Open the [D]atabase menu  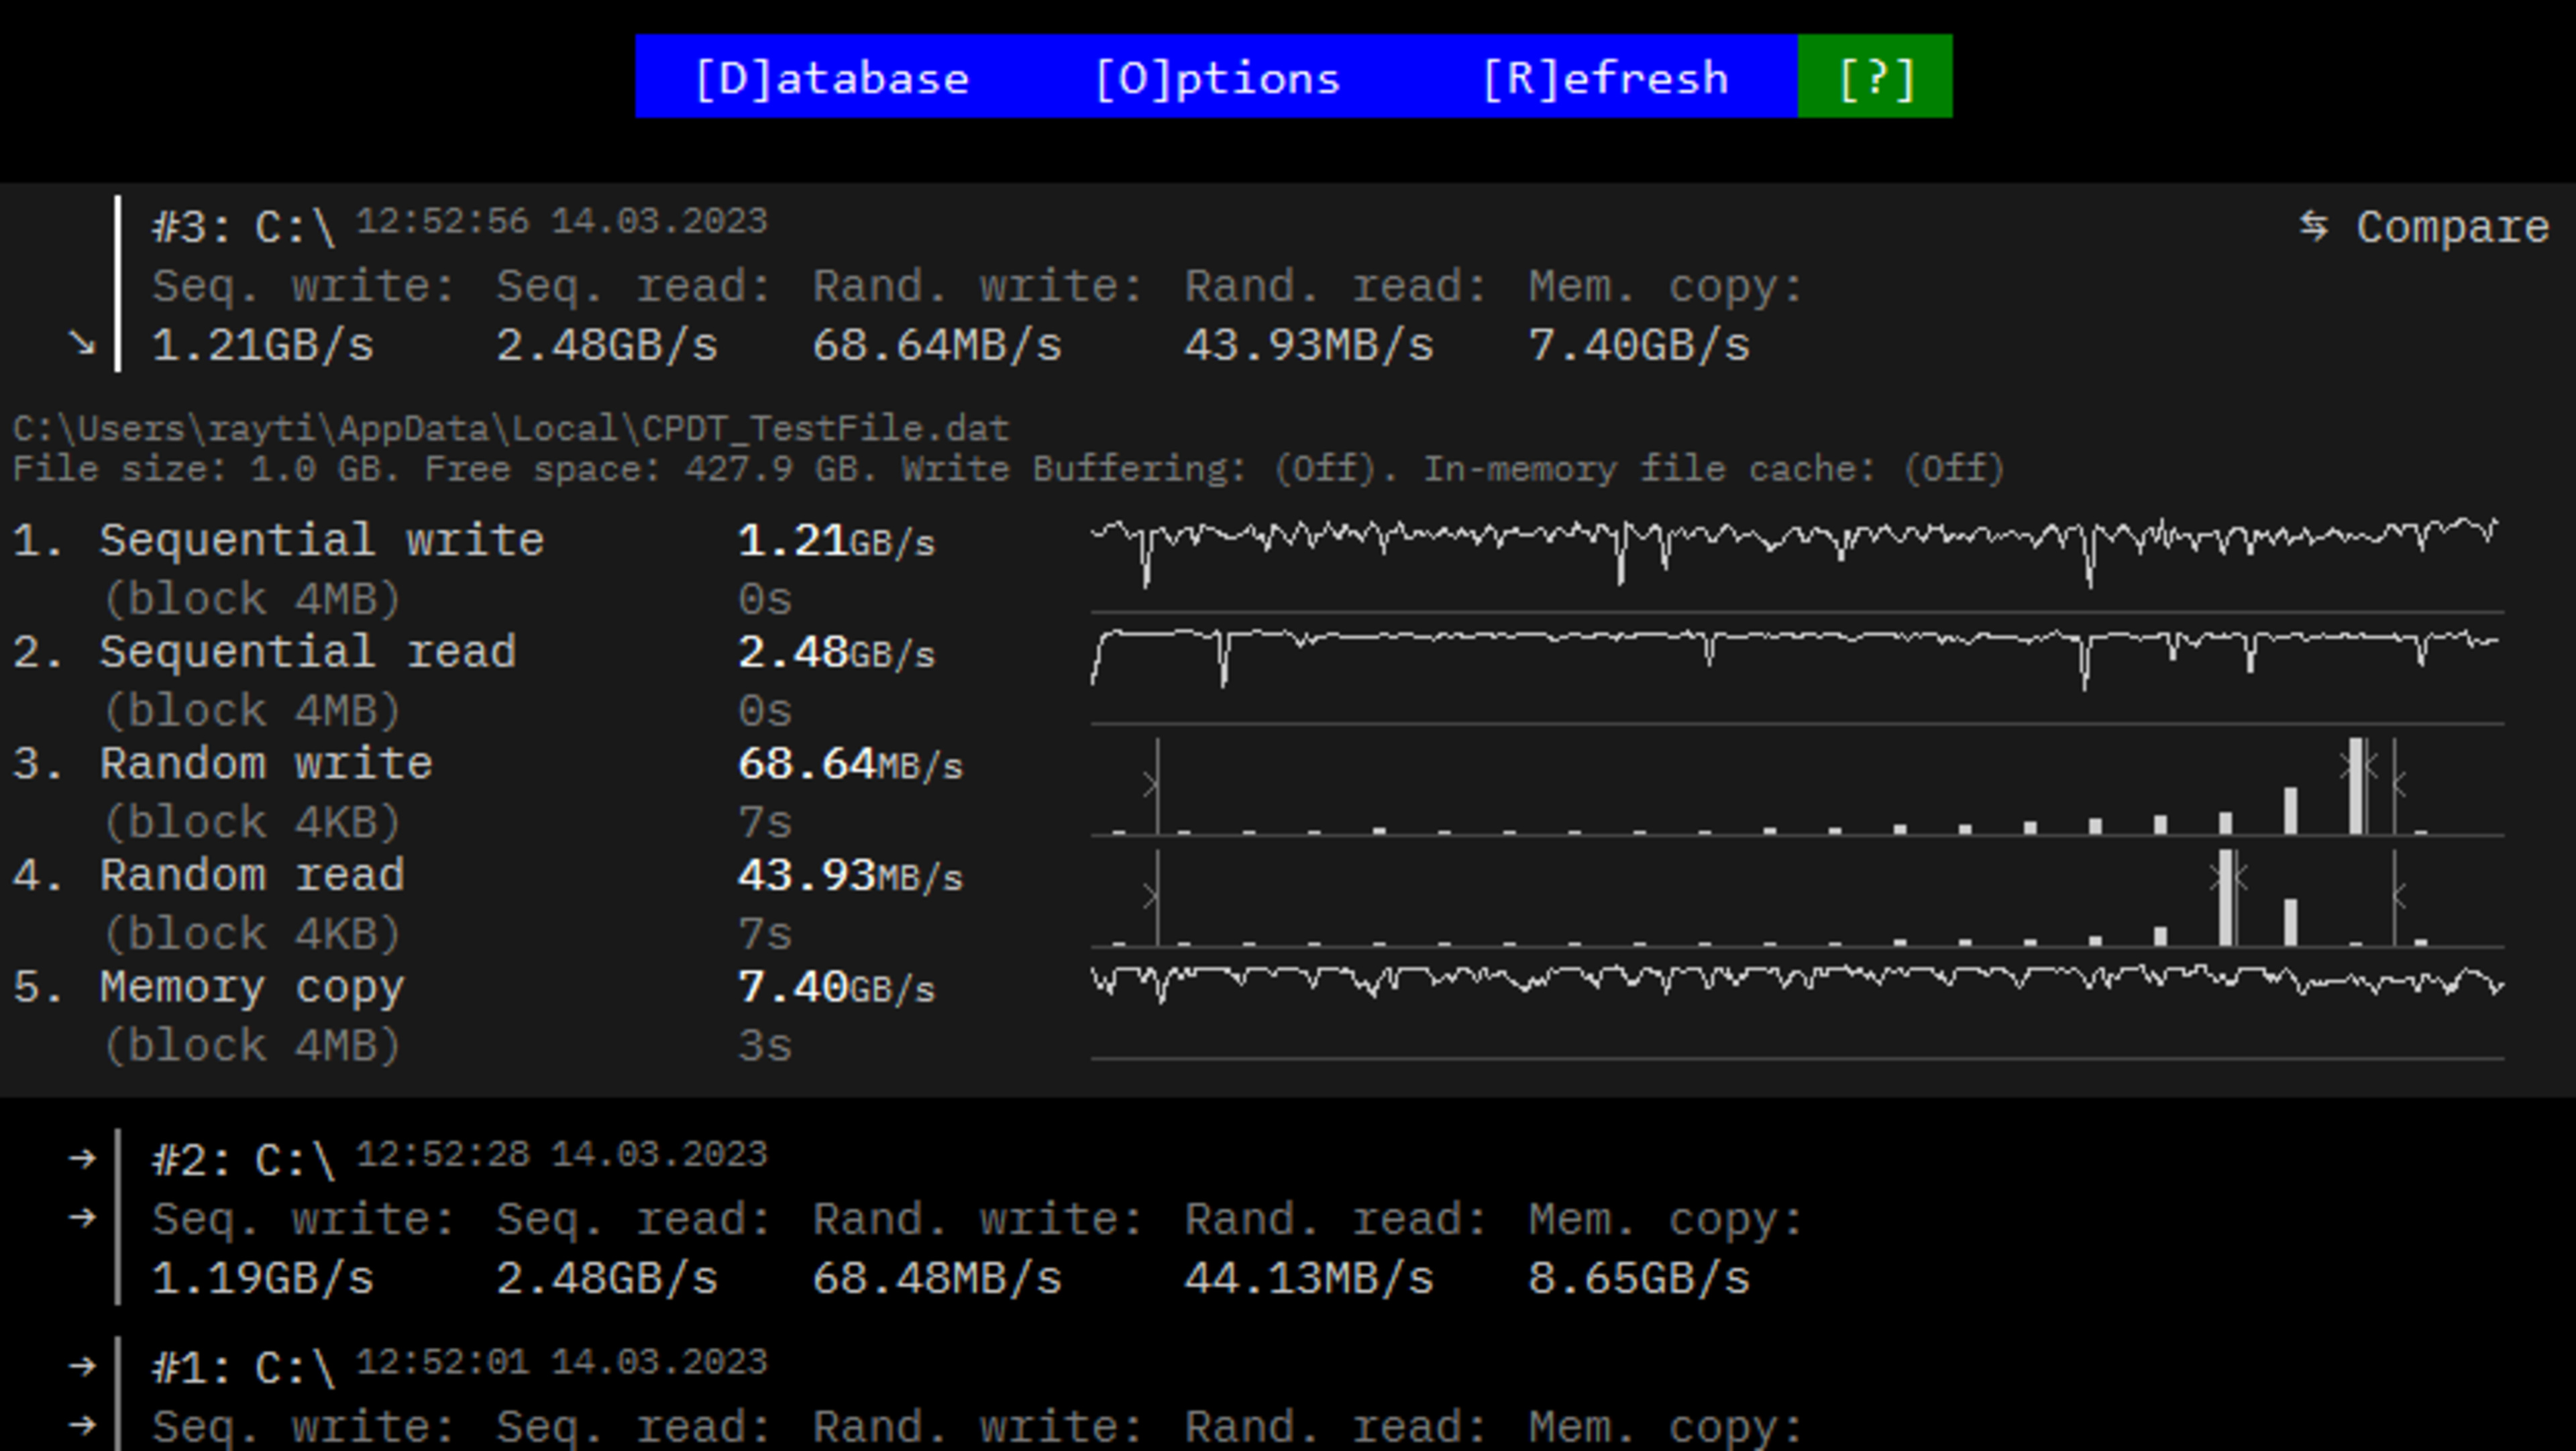coord(831,78)
